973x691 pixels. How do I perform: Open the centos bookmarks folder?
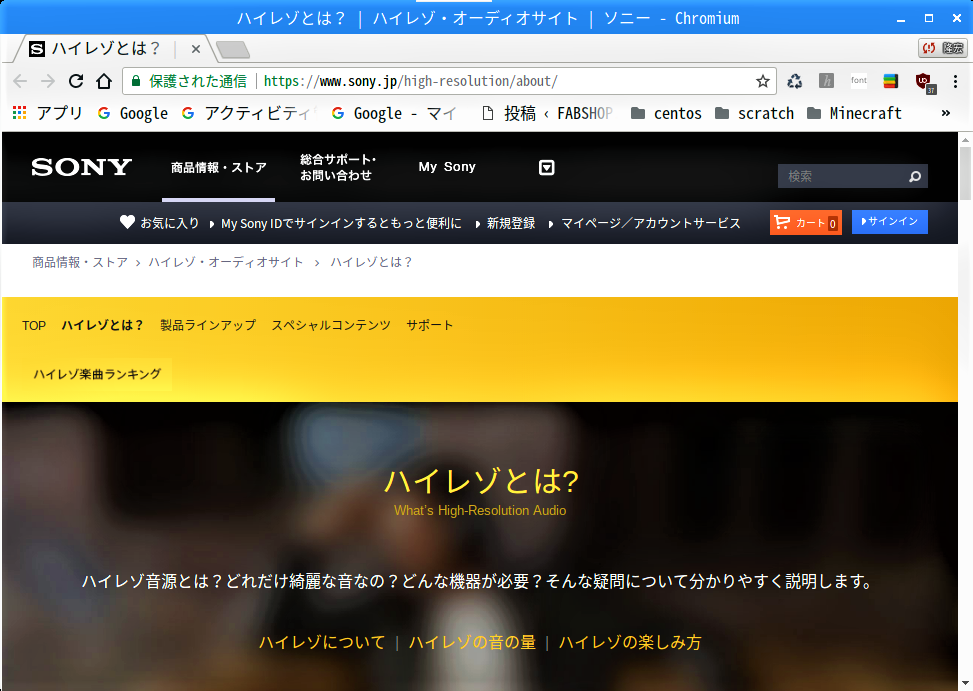click(x=666, y=113)
